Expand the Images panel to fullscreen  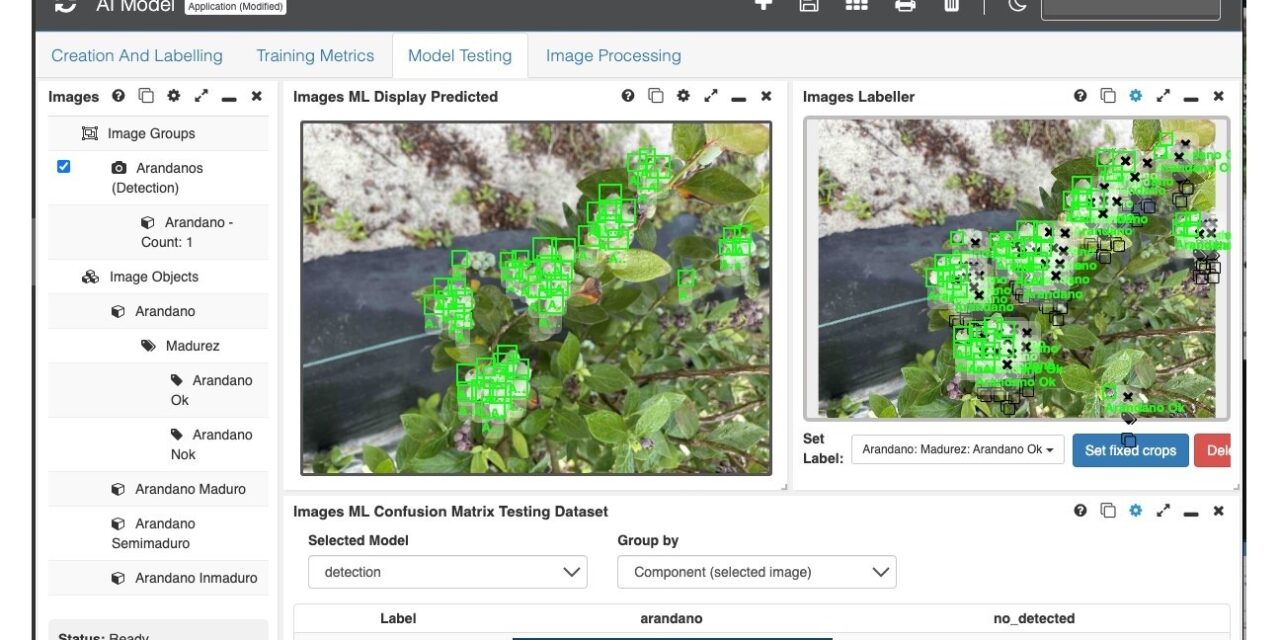click(x=201, y=96)
